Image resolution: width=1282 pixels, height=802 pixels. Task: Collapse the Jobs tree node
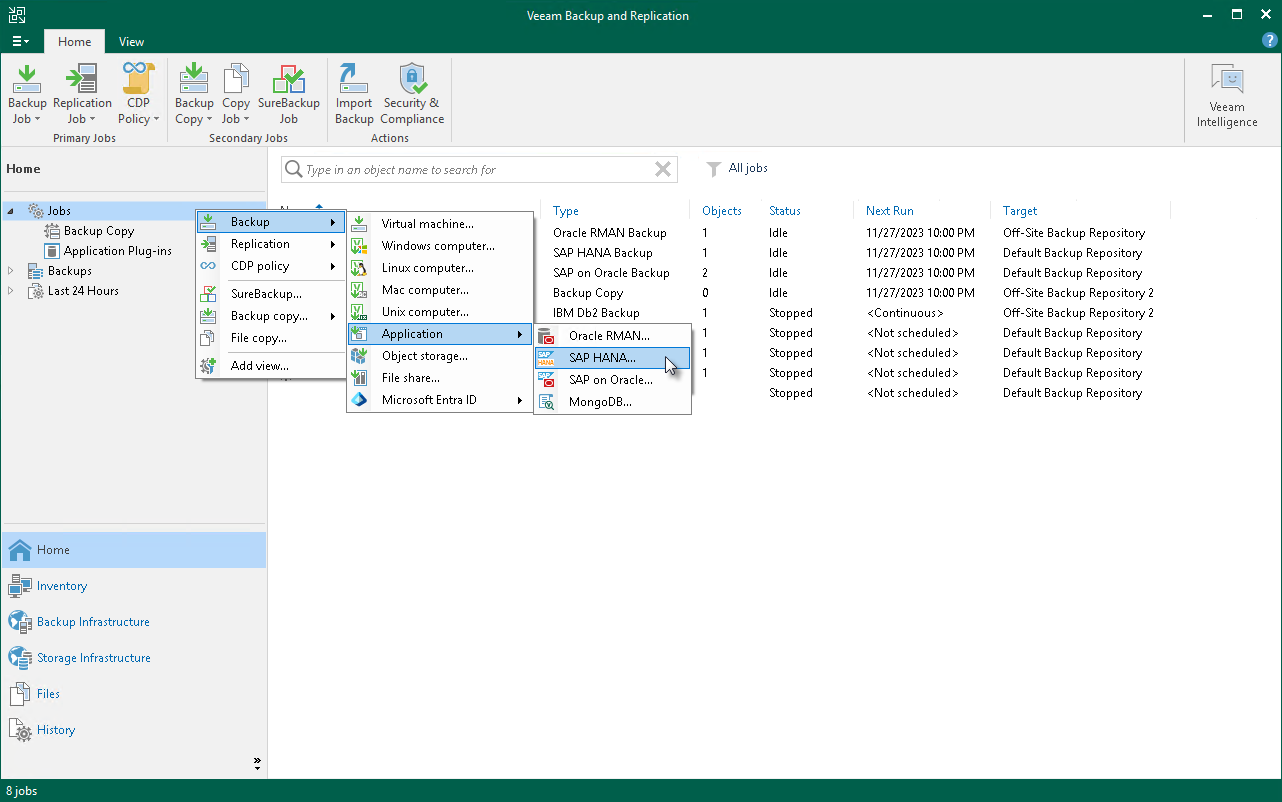(11, 211)
